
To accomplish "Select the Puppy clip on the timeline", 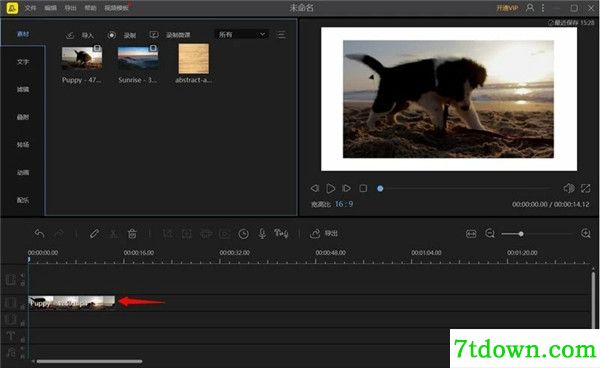I will click(x=72, y=303).
